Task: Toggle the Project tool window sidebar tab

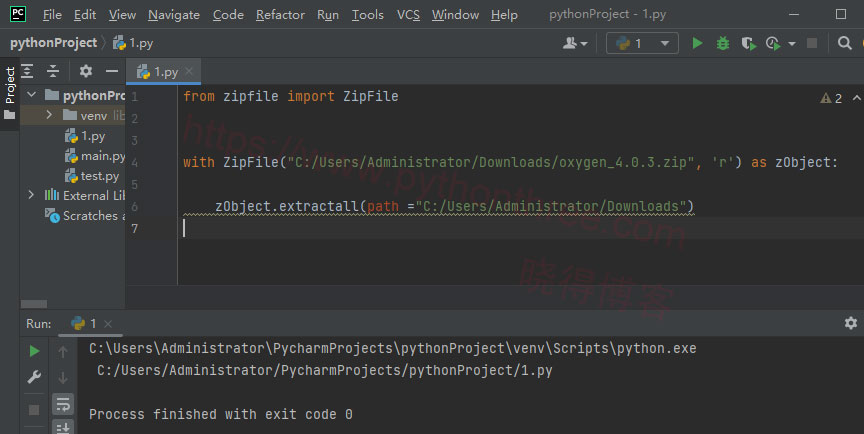Action: click(x=10, y=85)
